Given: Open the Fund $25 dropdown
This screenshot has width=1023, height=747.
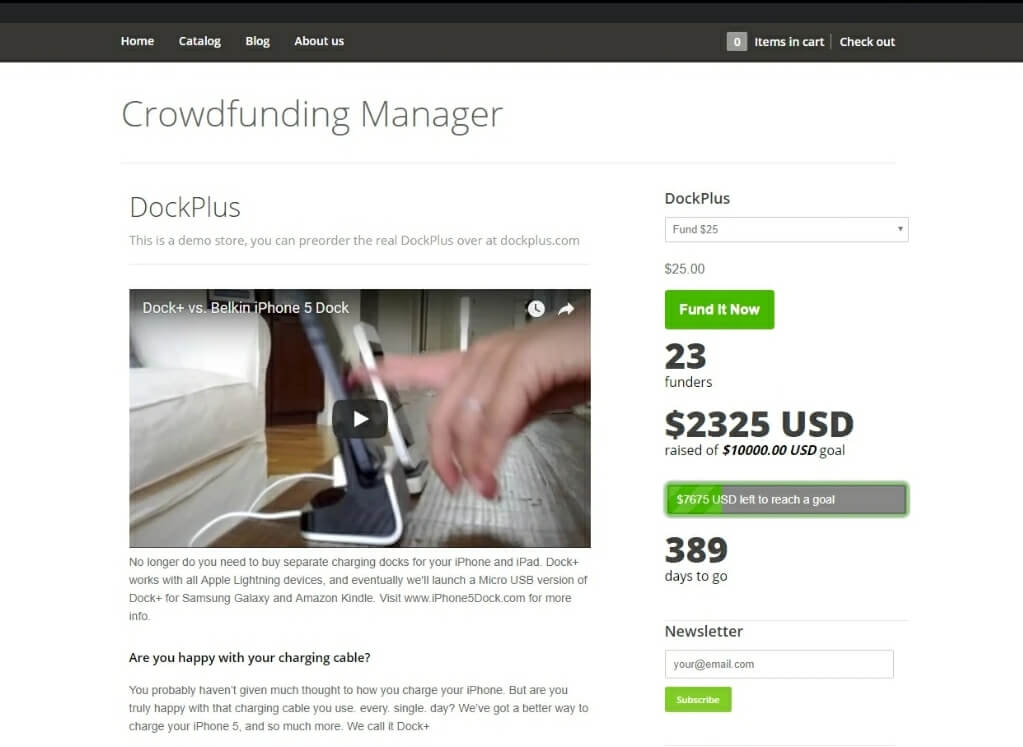Looking at the screenshot, I should click(x=786, y=230).
